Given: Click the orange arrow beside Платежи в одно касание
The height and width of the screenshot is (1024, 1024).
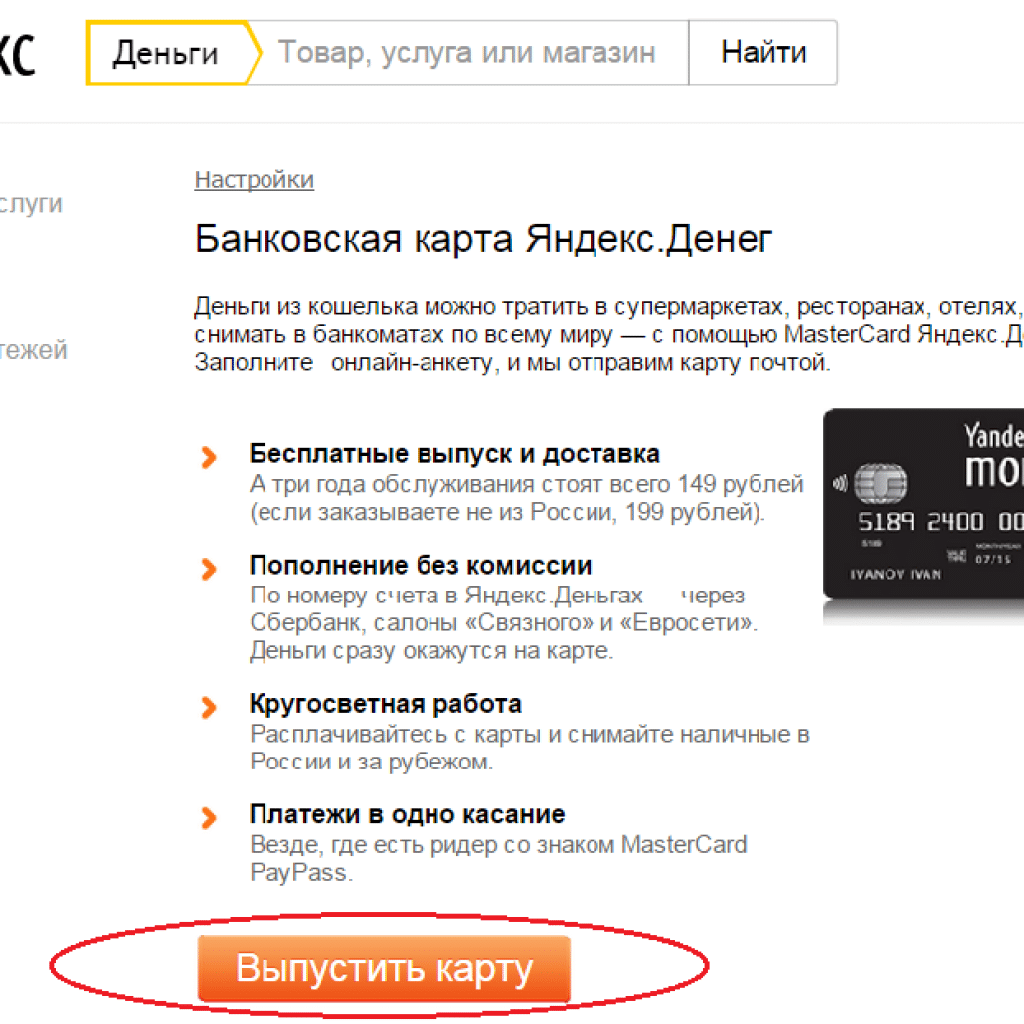Looking at the screenshot, I should [x=209, y=818].
